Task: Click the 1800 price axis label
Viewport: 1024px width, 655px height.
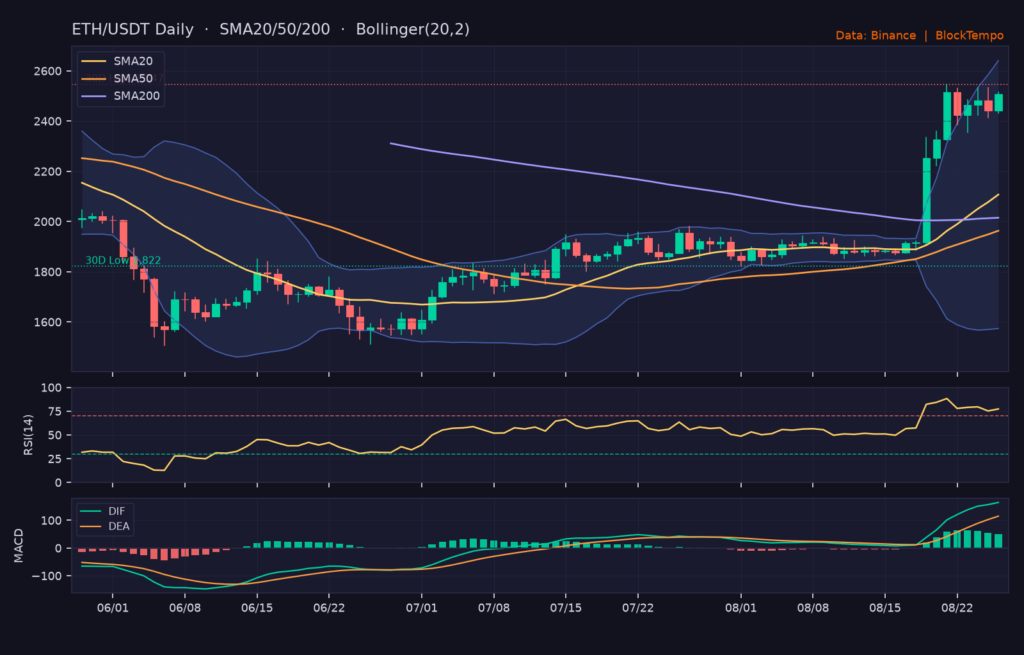Action: pos(48,272)
